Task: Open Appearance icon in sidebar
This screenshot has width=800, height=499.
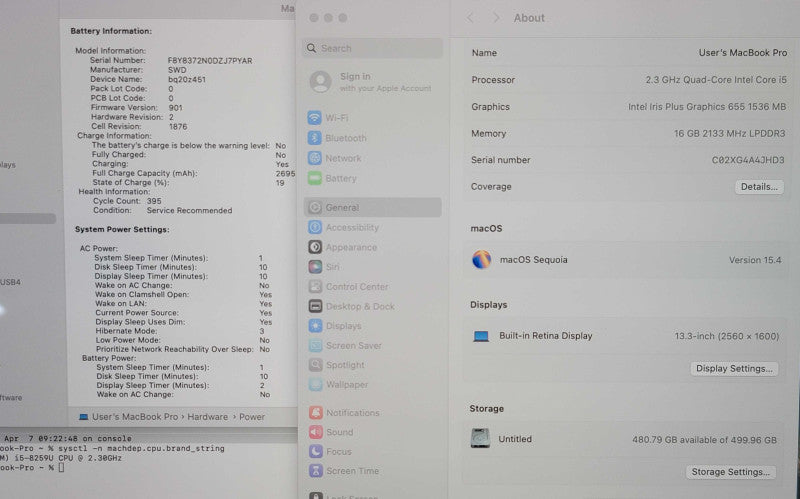Action: coord(315,247)
